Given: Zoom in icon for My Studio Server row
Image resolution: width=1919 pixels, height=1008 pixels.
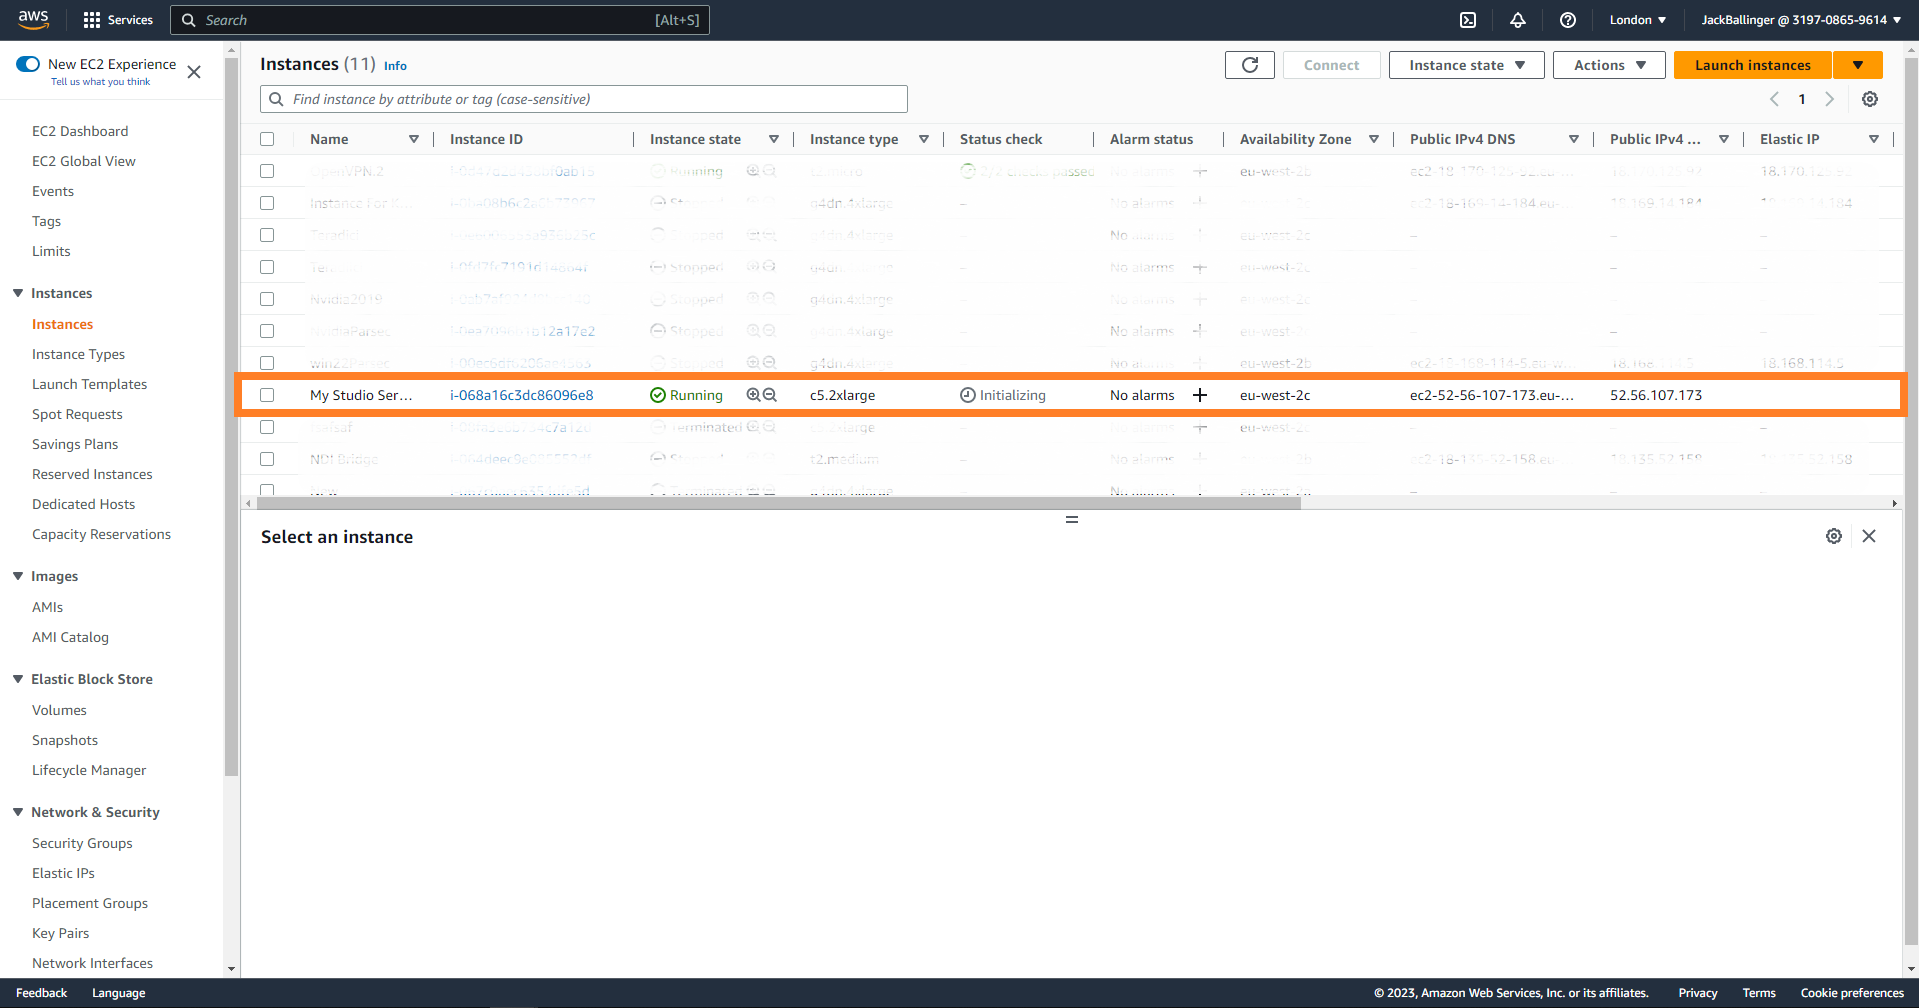Looking at the screenshot, I should 754,395.
